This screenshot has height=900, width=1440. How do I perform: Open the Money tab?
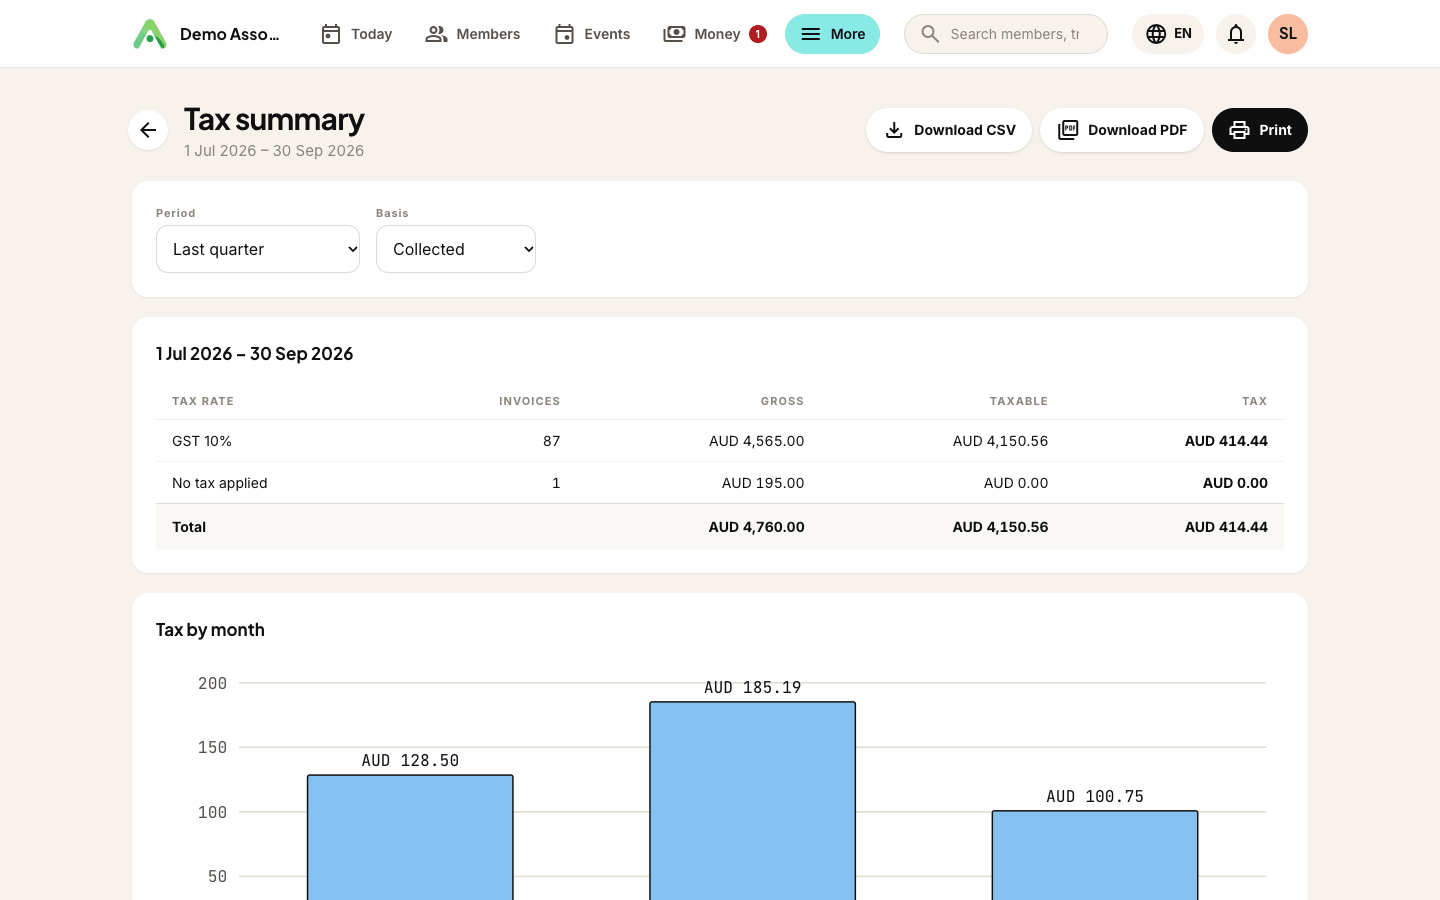coord(714,34)
